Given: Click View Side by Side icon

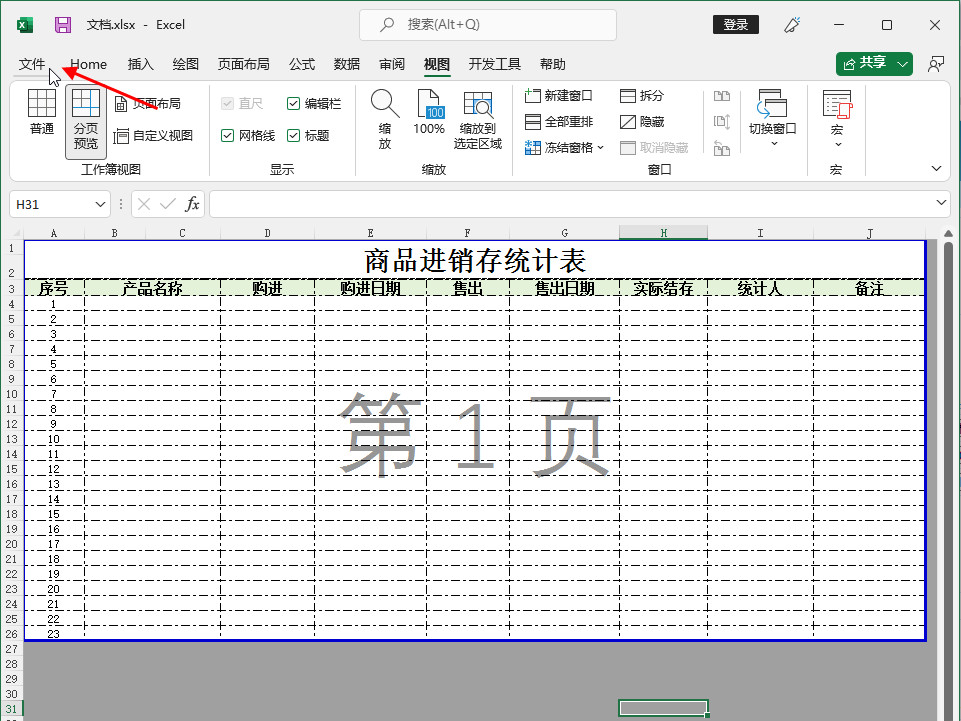Looking at the screenshot, I should tap(722, 96).
